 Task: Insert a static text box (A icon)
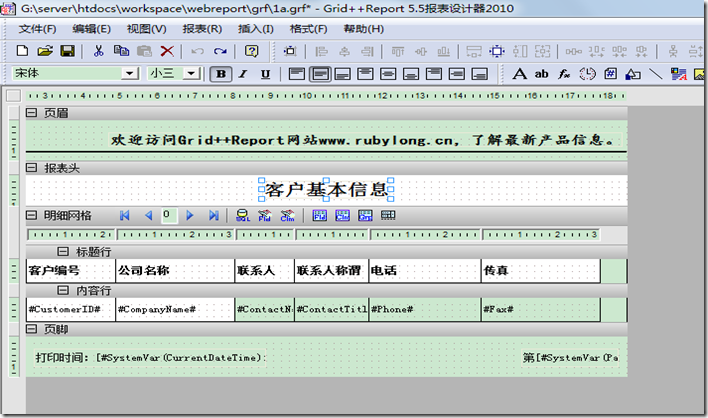click(519, 74)
